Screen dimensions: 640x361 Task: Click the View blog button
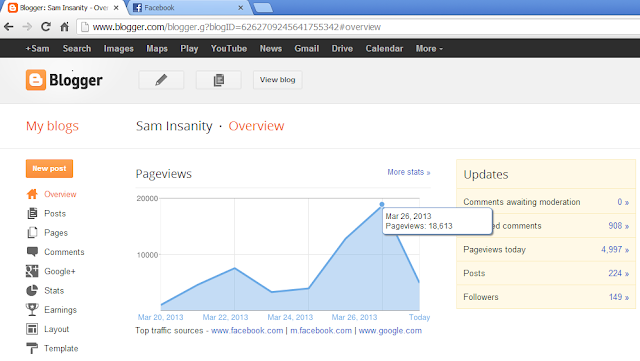coord(278,80)
